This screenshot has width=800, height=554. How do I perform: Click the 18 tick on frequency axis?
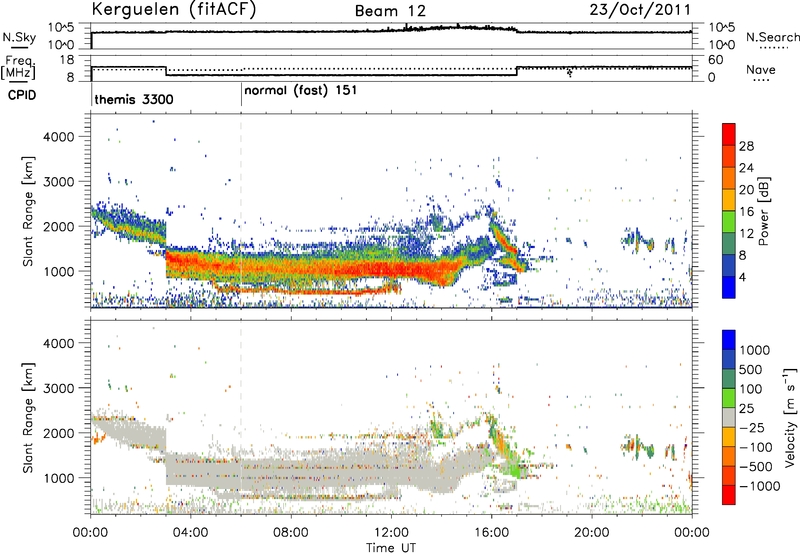tap(67, 60)
